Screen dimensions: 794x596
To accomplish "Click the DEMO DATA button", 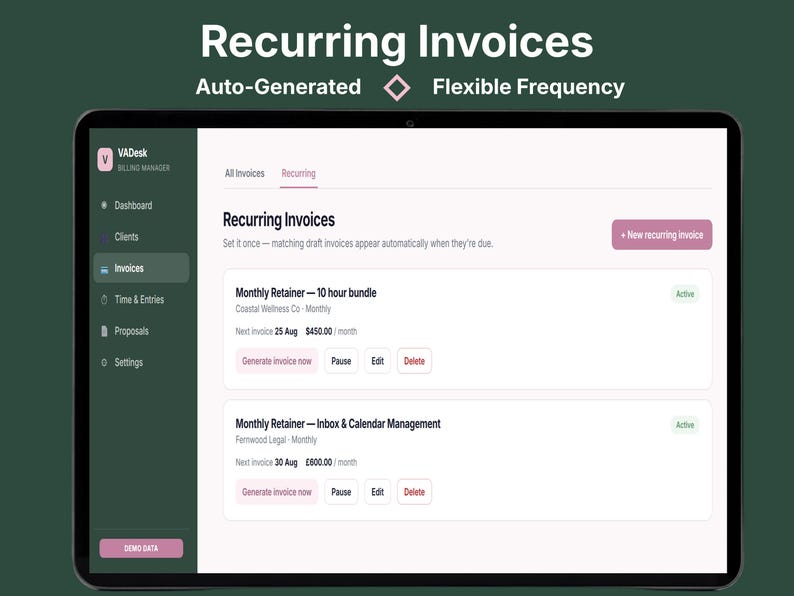I will click(x=141, y=548).
